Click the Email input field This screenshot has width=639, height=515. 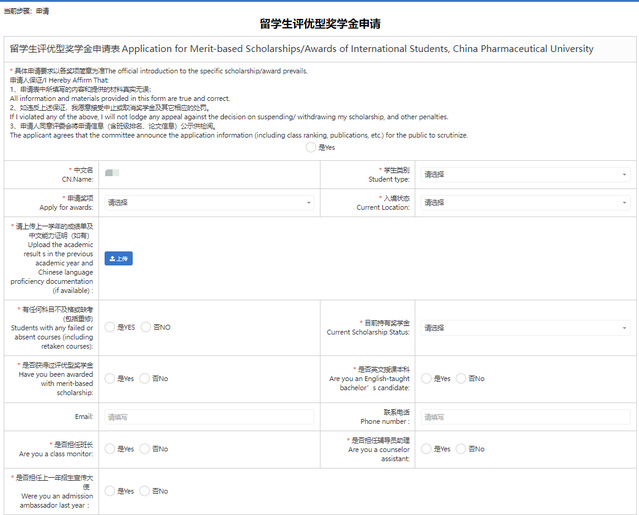point(208,417)
